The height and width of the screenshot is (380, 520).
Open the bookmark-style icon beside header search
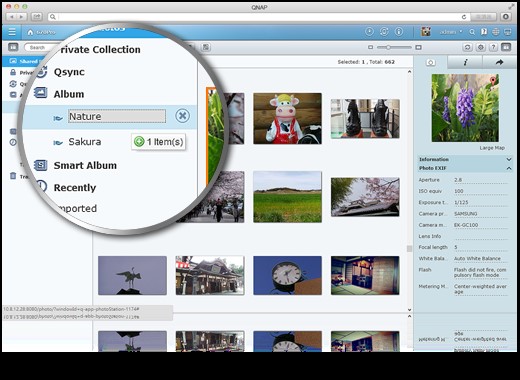pos(484,32)
